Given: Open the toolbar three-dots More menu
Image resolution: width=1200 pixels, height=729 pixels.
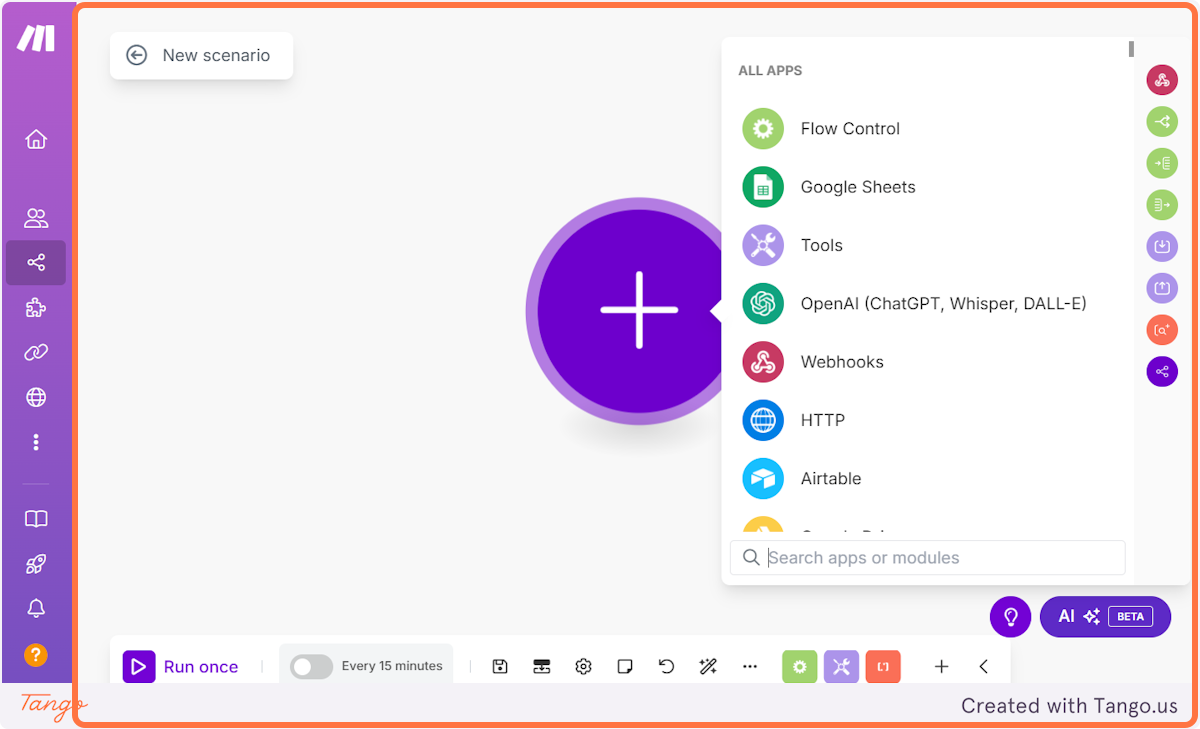Looking at the screenshot, I should [750, 666].
